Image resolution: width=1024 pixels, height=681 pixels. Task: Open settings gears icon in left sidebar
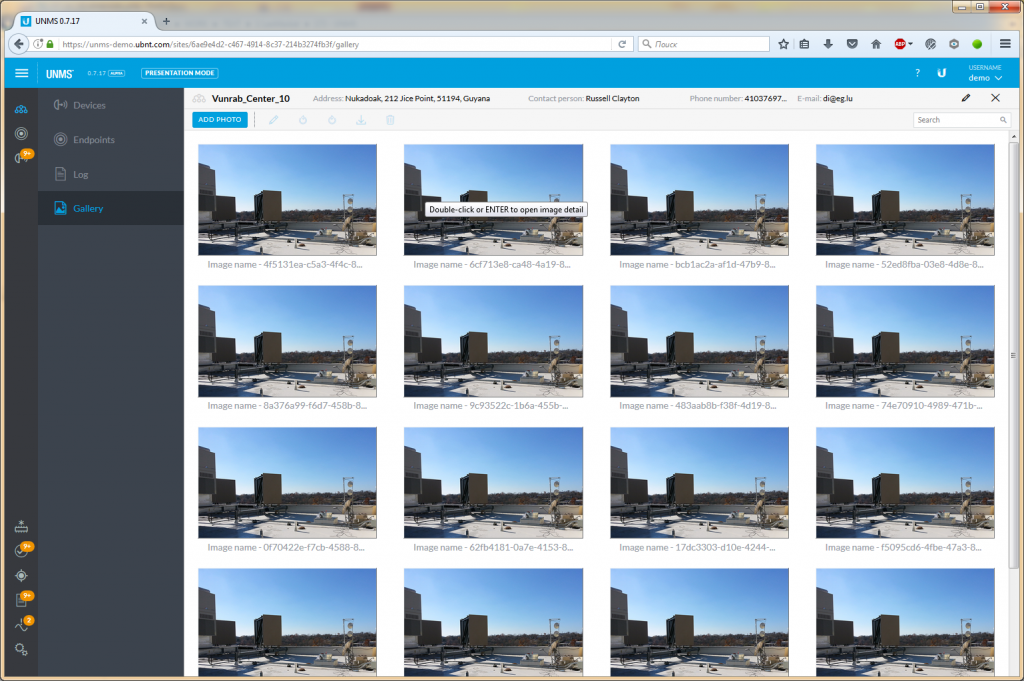pos(21,650)
